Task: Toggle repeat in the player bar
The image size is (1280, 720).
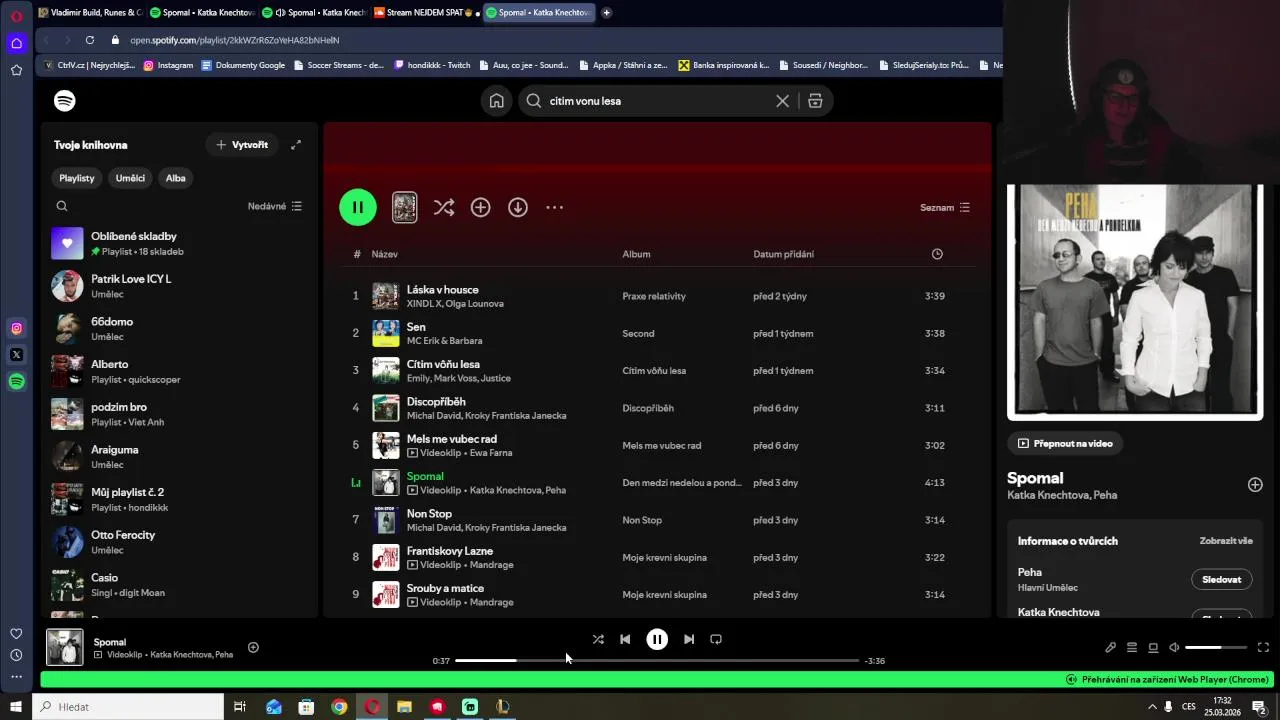Action: click(716, 639)
